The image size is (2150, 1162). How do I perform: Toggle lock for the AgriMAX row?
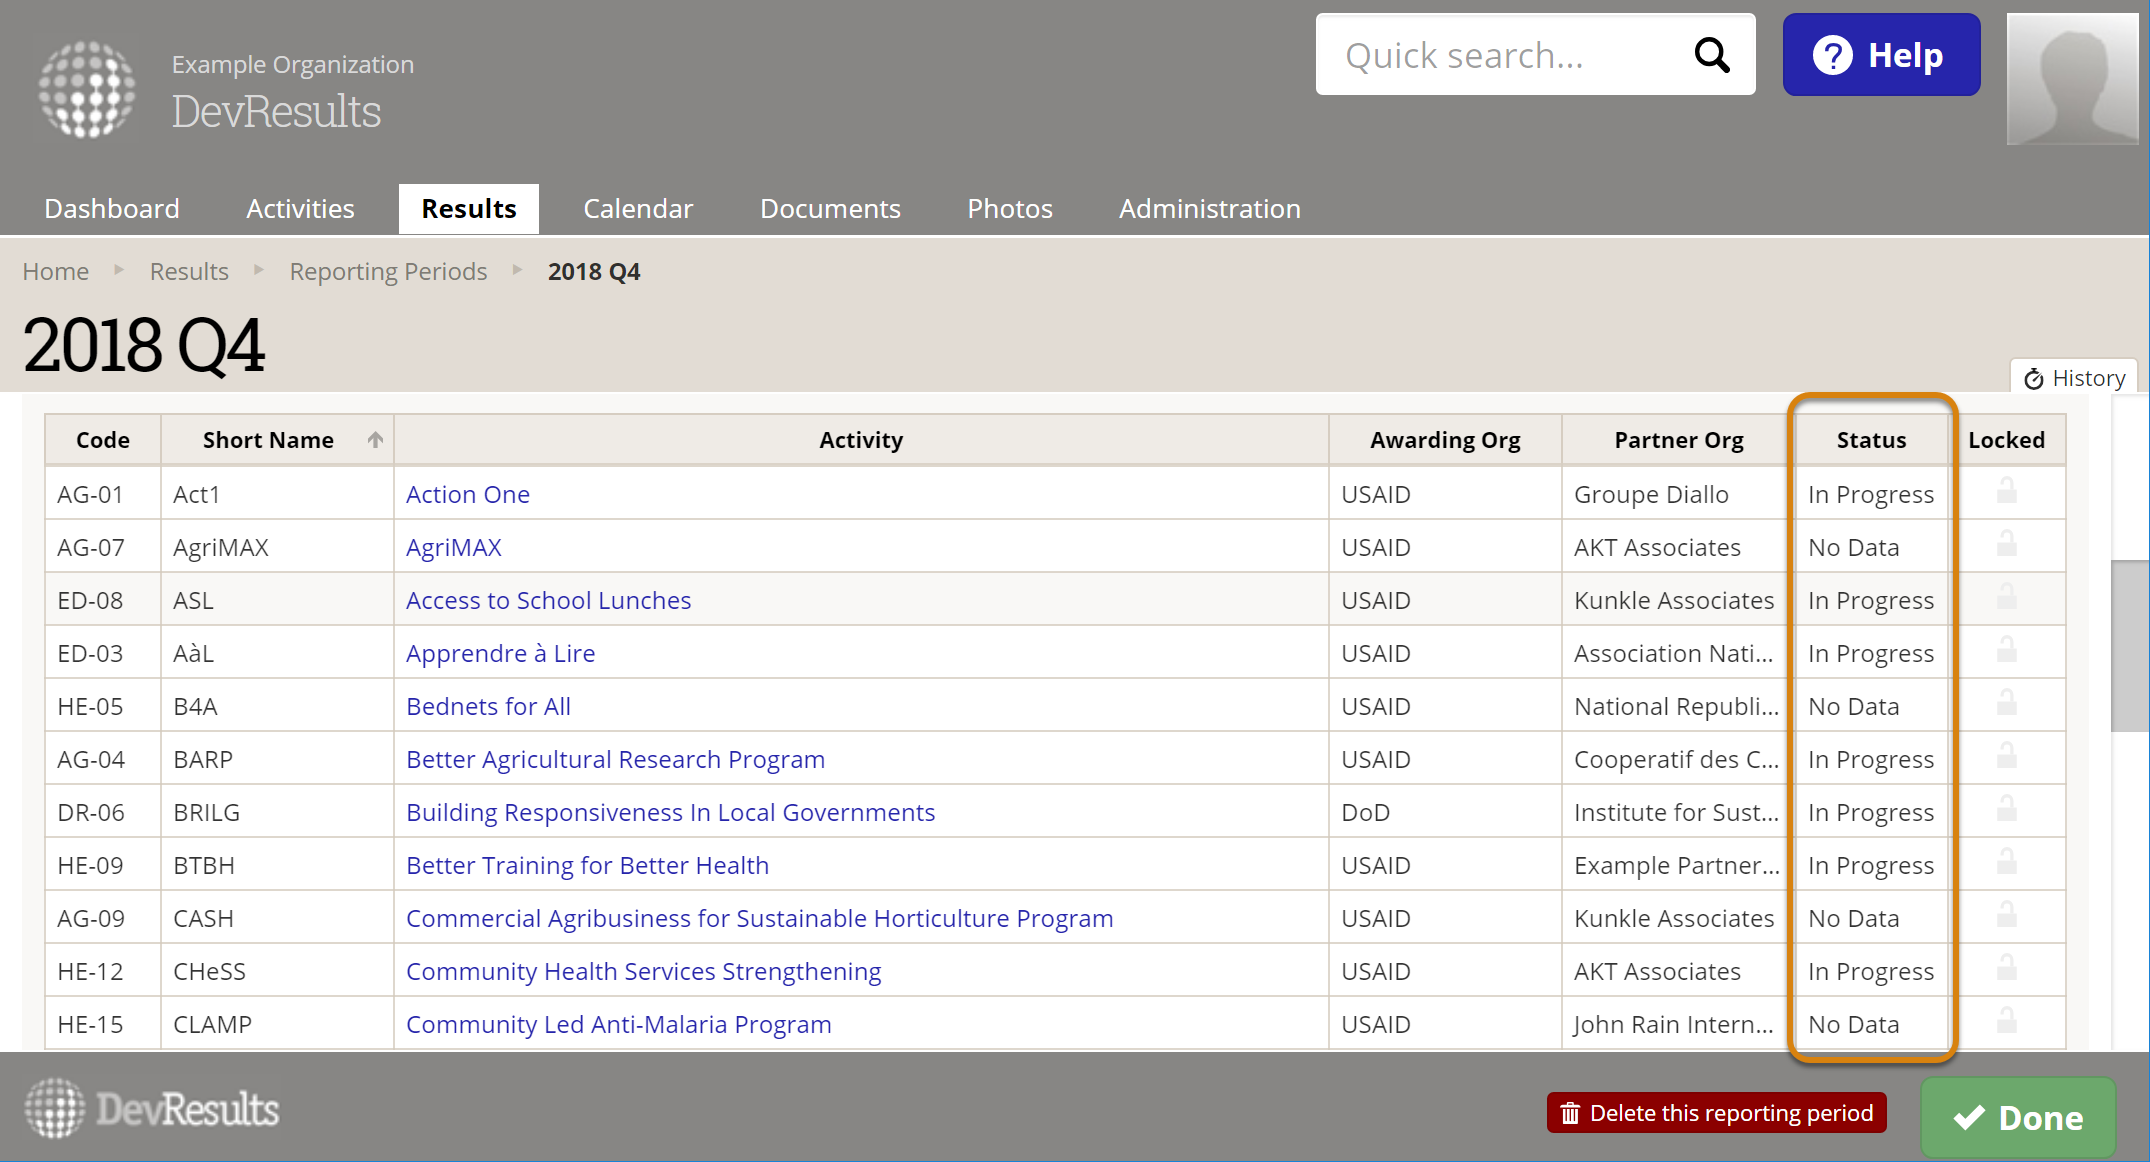point(2006,545)
